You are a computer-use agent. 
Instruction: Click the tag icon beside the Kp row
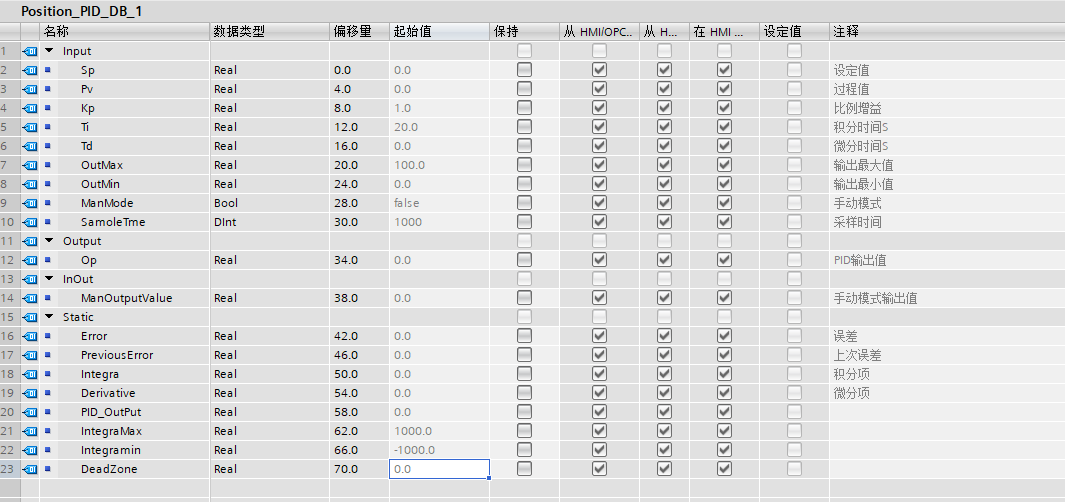point(29,108)
